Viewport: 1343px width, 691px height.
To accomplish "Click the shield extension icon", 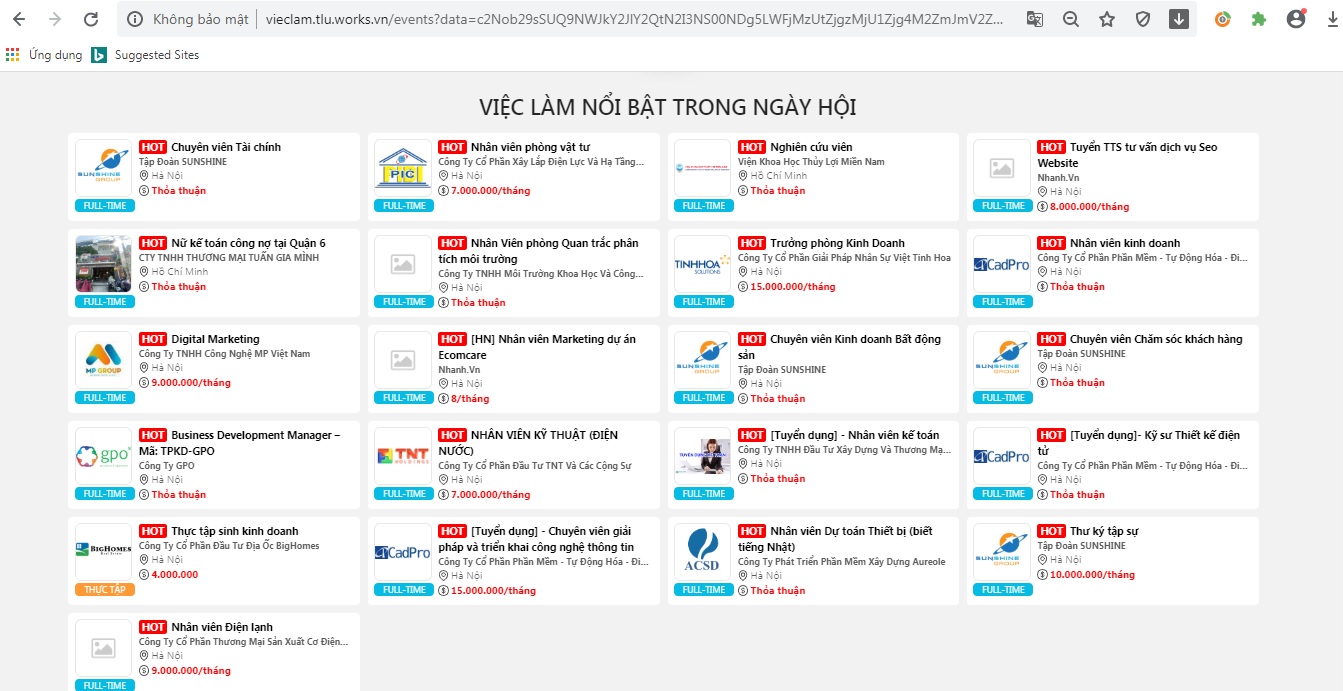I will [x=1143, y=19].
